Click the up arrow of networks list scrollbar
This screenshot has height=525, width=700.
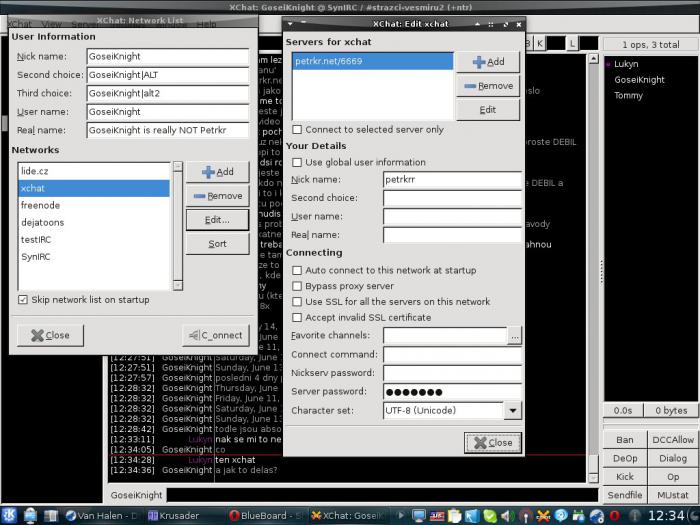(x=178, y=167)
